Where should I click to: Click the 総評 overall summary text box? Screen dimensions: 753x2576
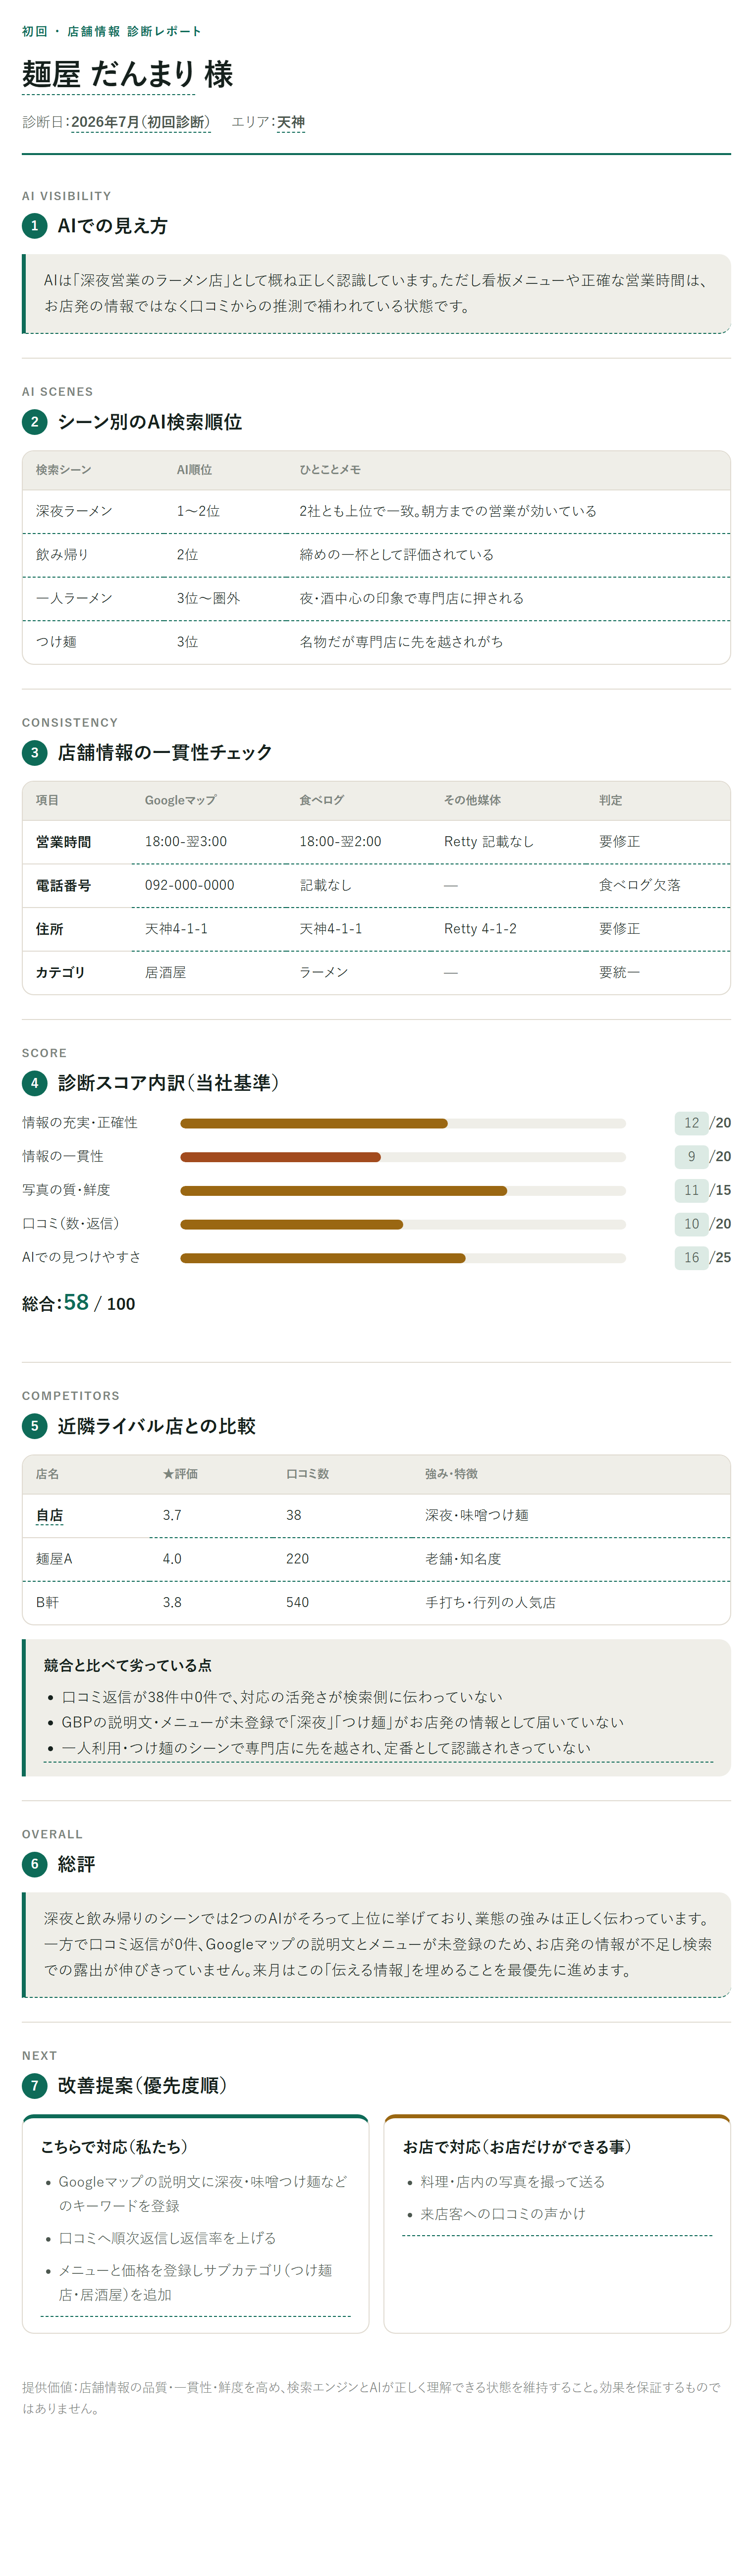point(376,1944)
